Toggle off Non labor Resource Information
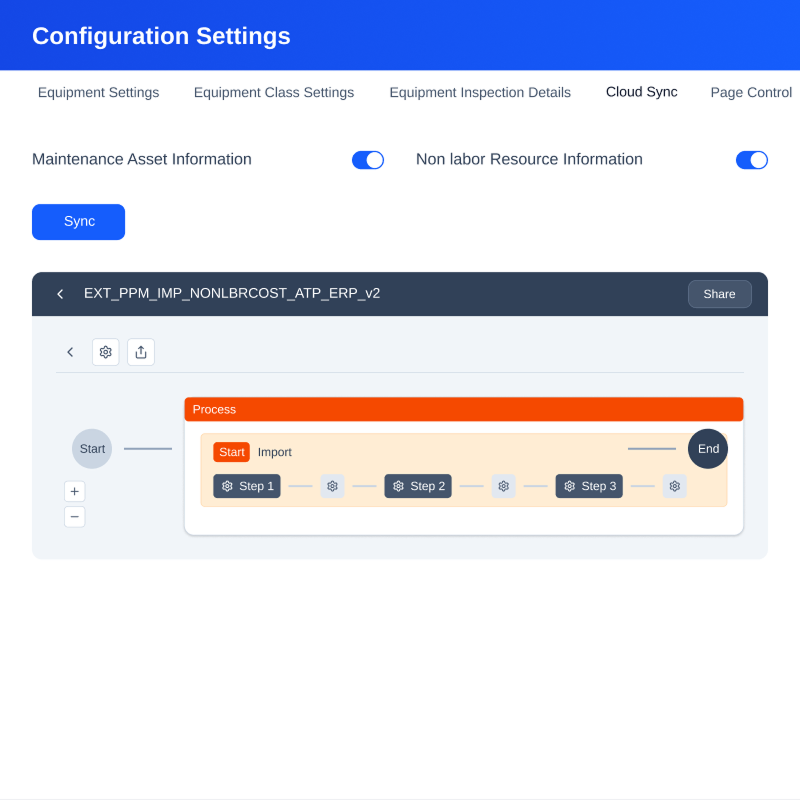Image resolution: width=800 pixels, height=800 pixels. coord(752,160)
